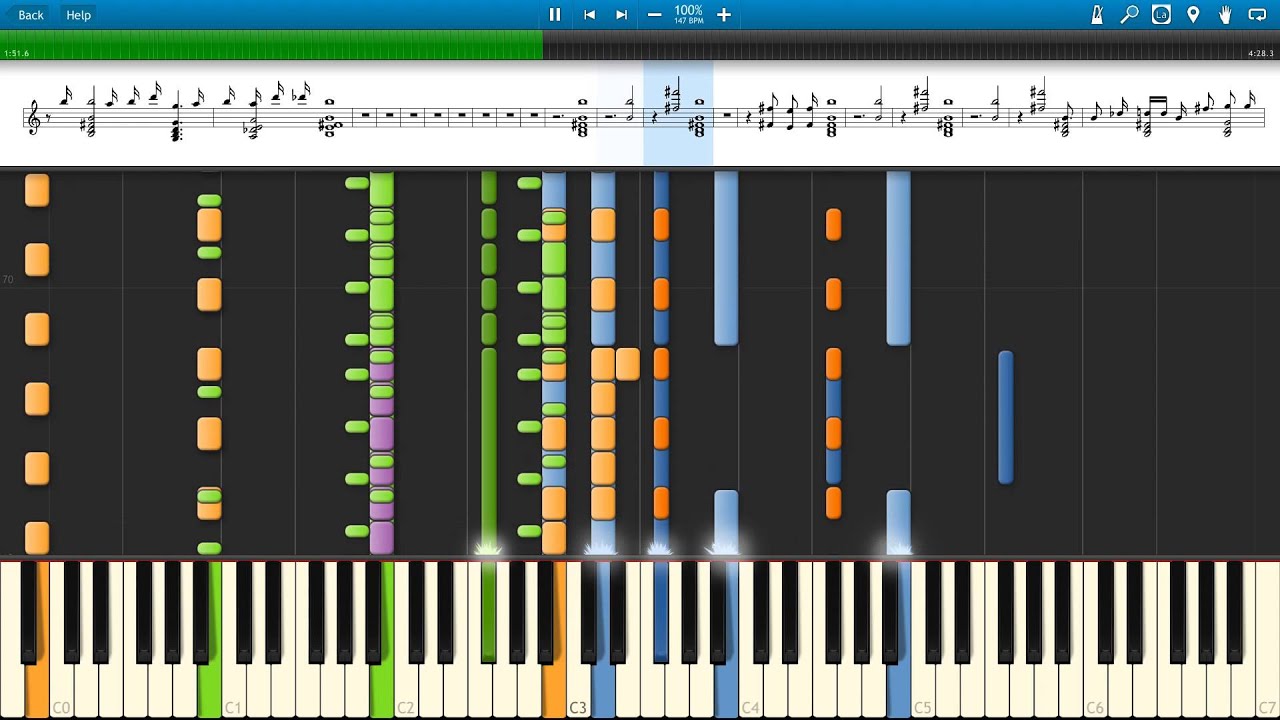Go back using the Back button
1280x720 pixels.
pyautogui.click(x=31, y=15)
